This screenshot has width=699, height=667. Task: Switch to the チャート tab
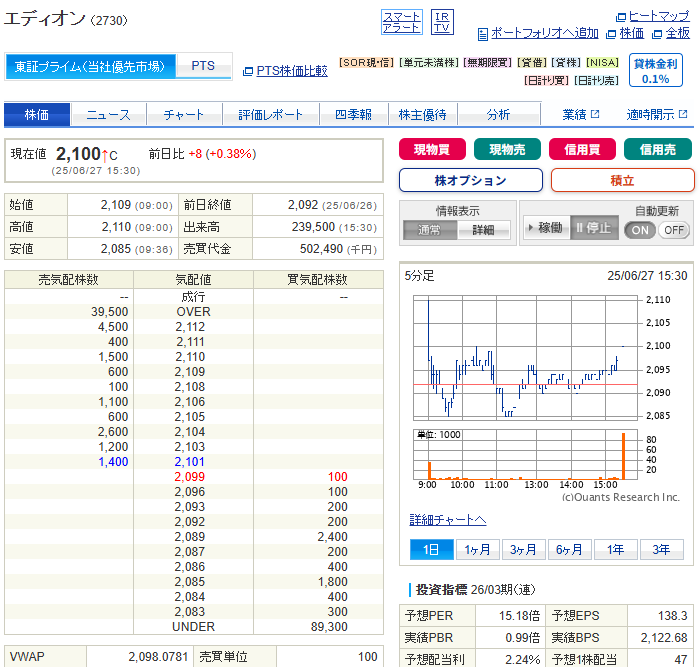(x=184, y=115)
